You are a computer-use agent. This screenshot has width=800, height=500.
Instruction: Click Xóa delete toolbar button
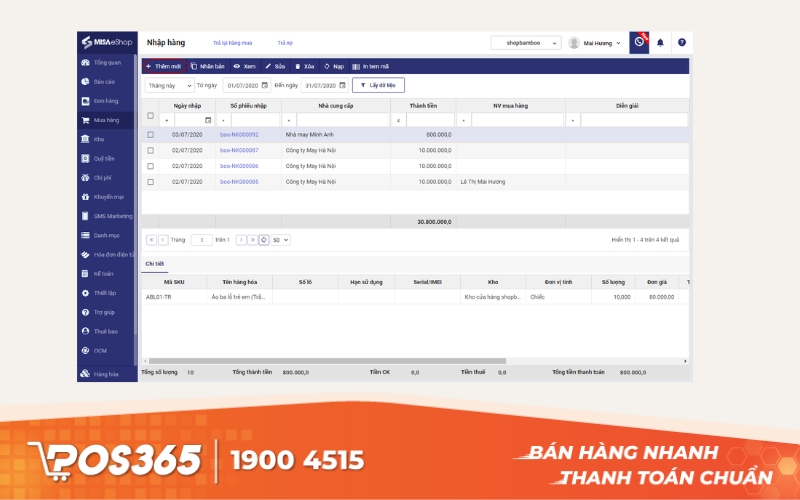pos(305,66)
